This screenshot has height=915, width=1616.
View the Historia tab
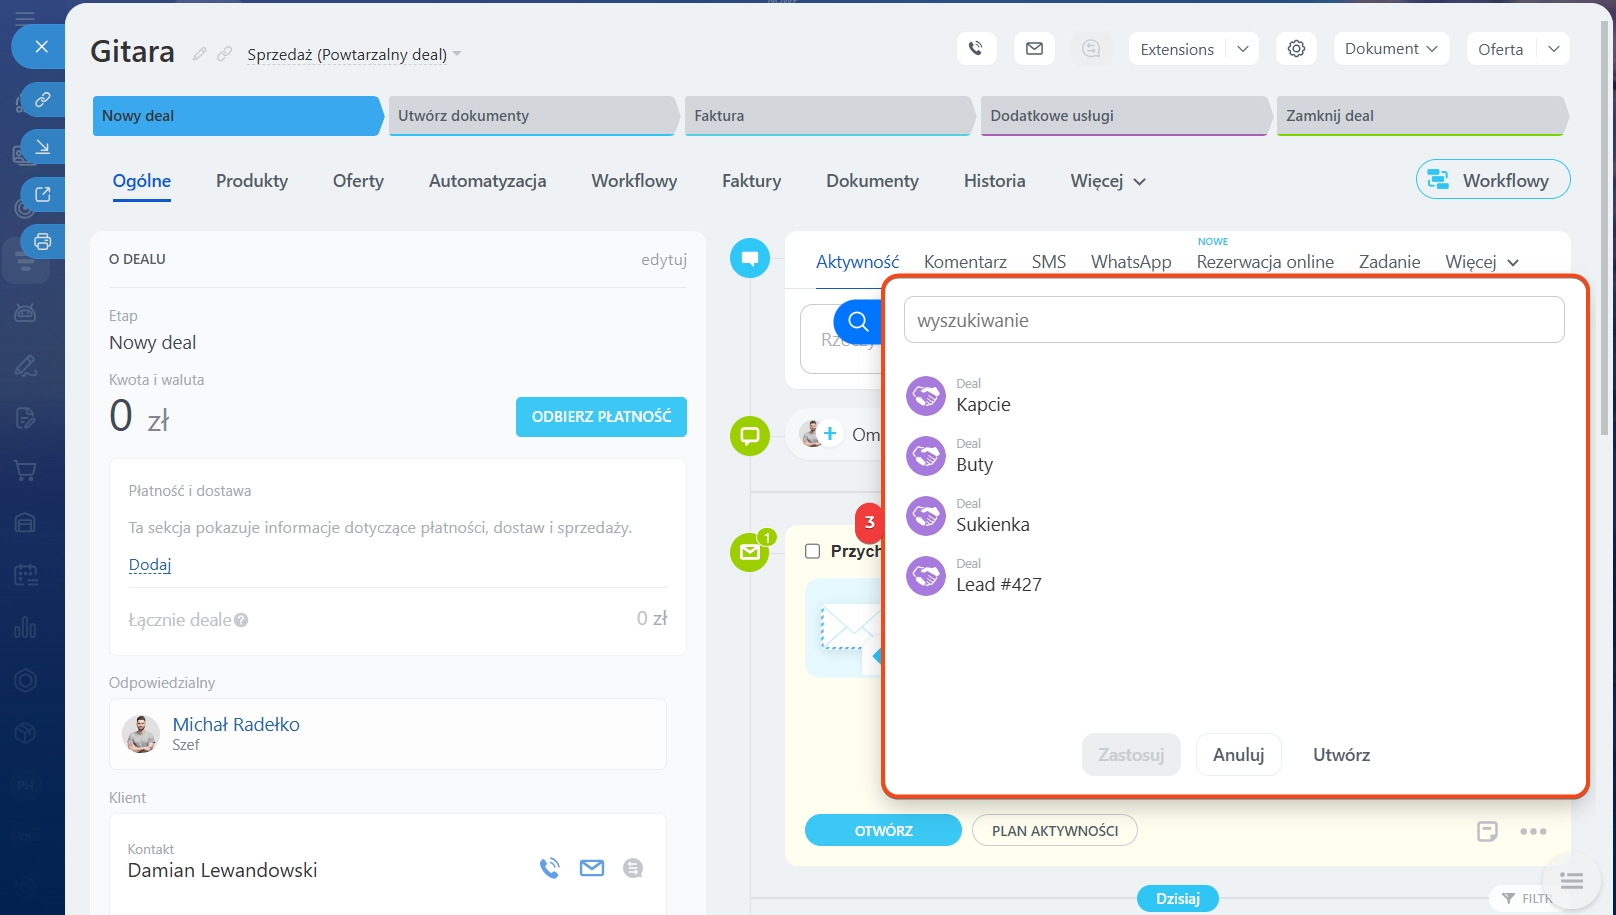995,181
